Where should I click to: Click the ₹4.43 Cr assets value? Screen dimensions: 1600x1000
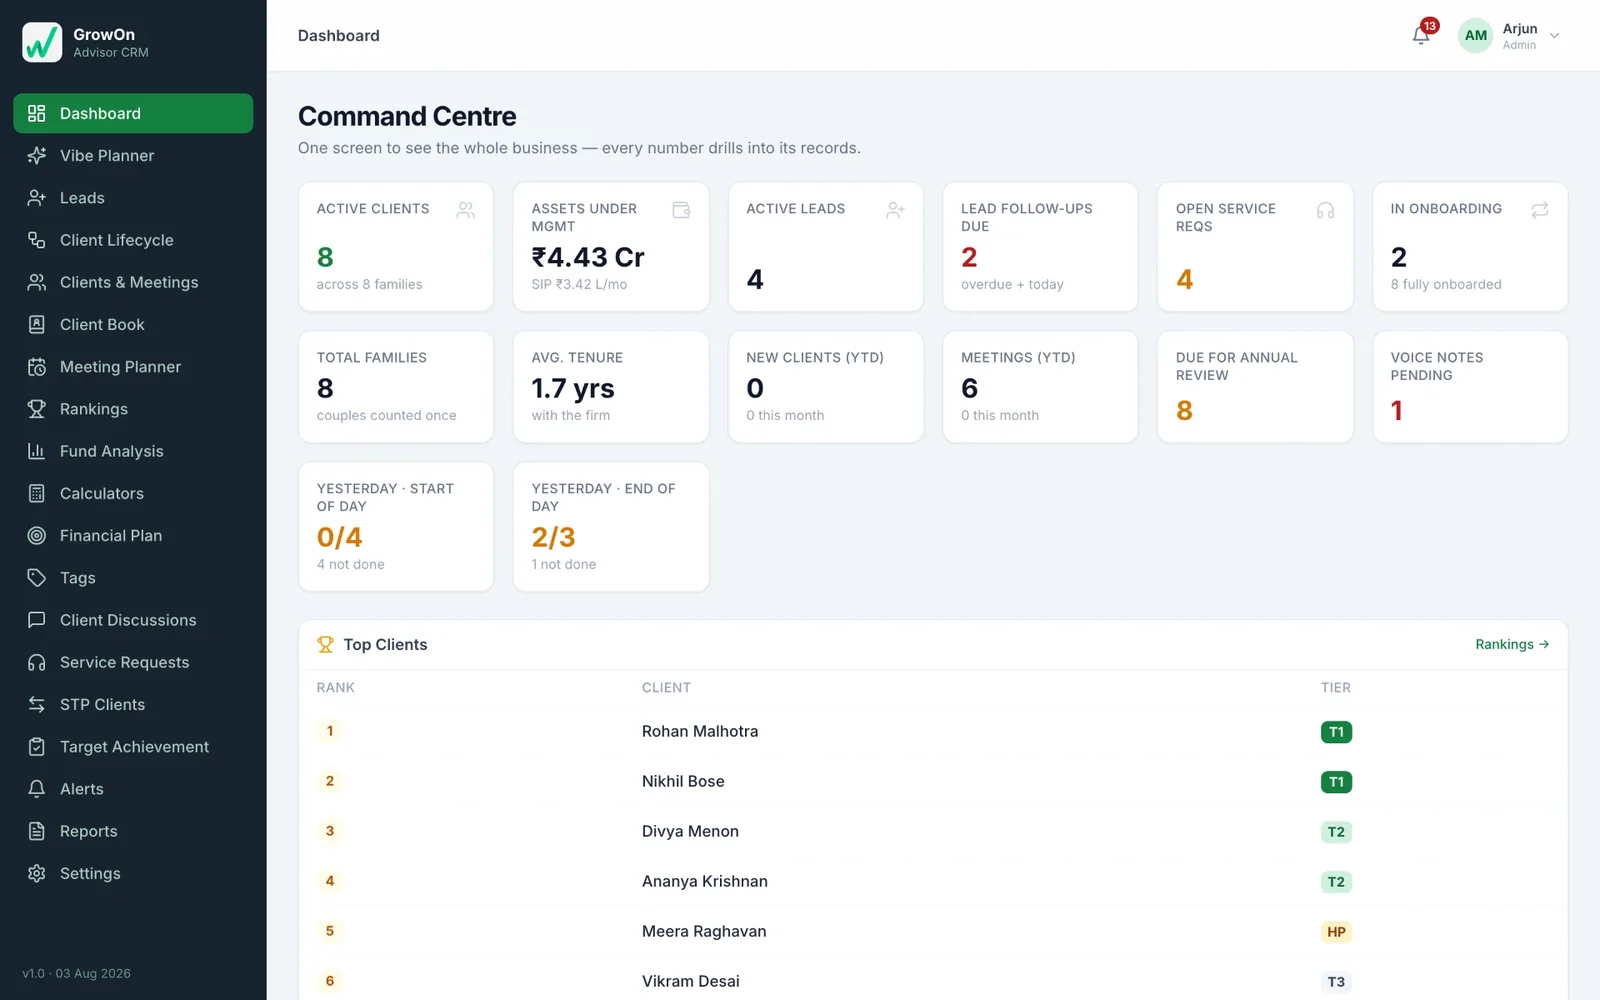pyautogui.click(x=588, y=257)
